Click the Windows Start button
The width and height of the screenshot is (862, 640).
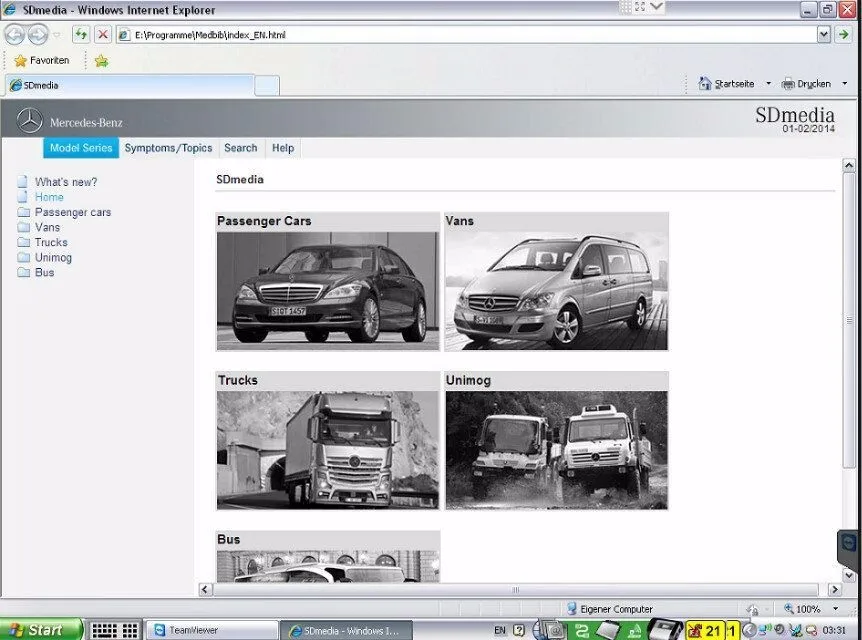[42, 630]
